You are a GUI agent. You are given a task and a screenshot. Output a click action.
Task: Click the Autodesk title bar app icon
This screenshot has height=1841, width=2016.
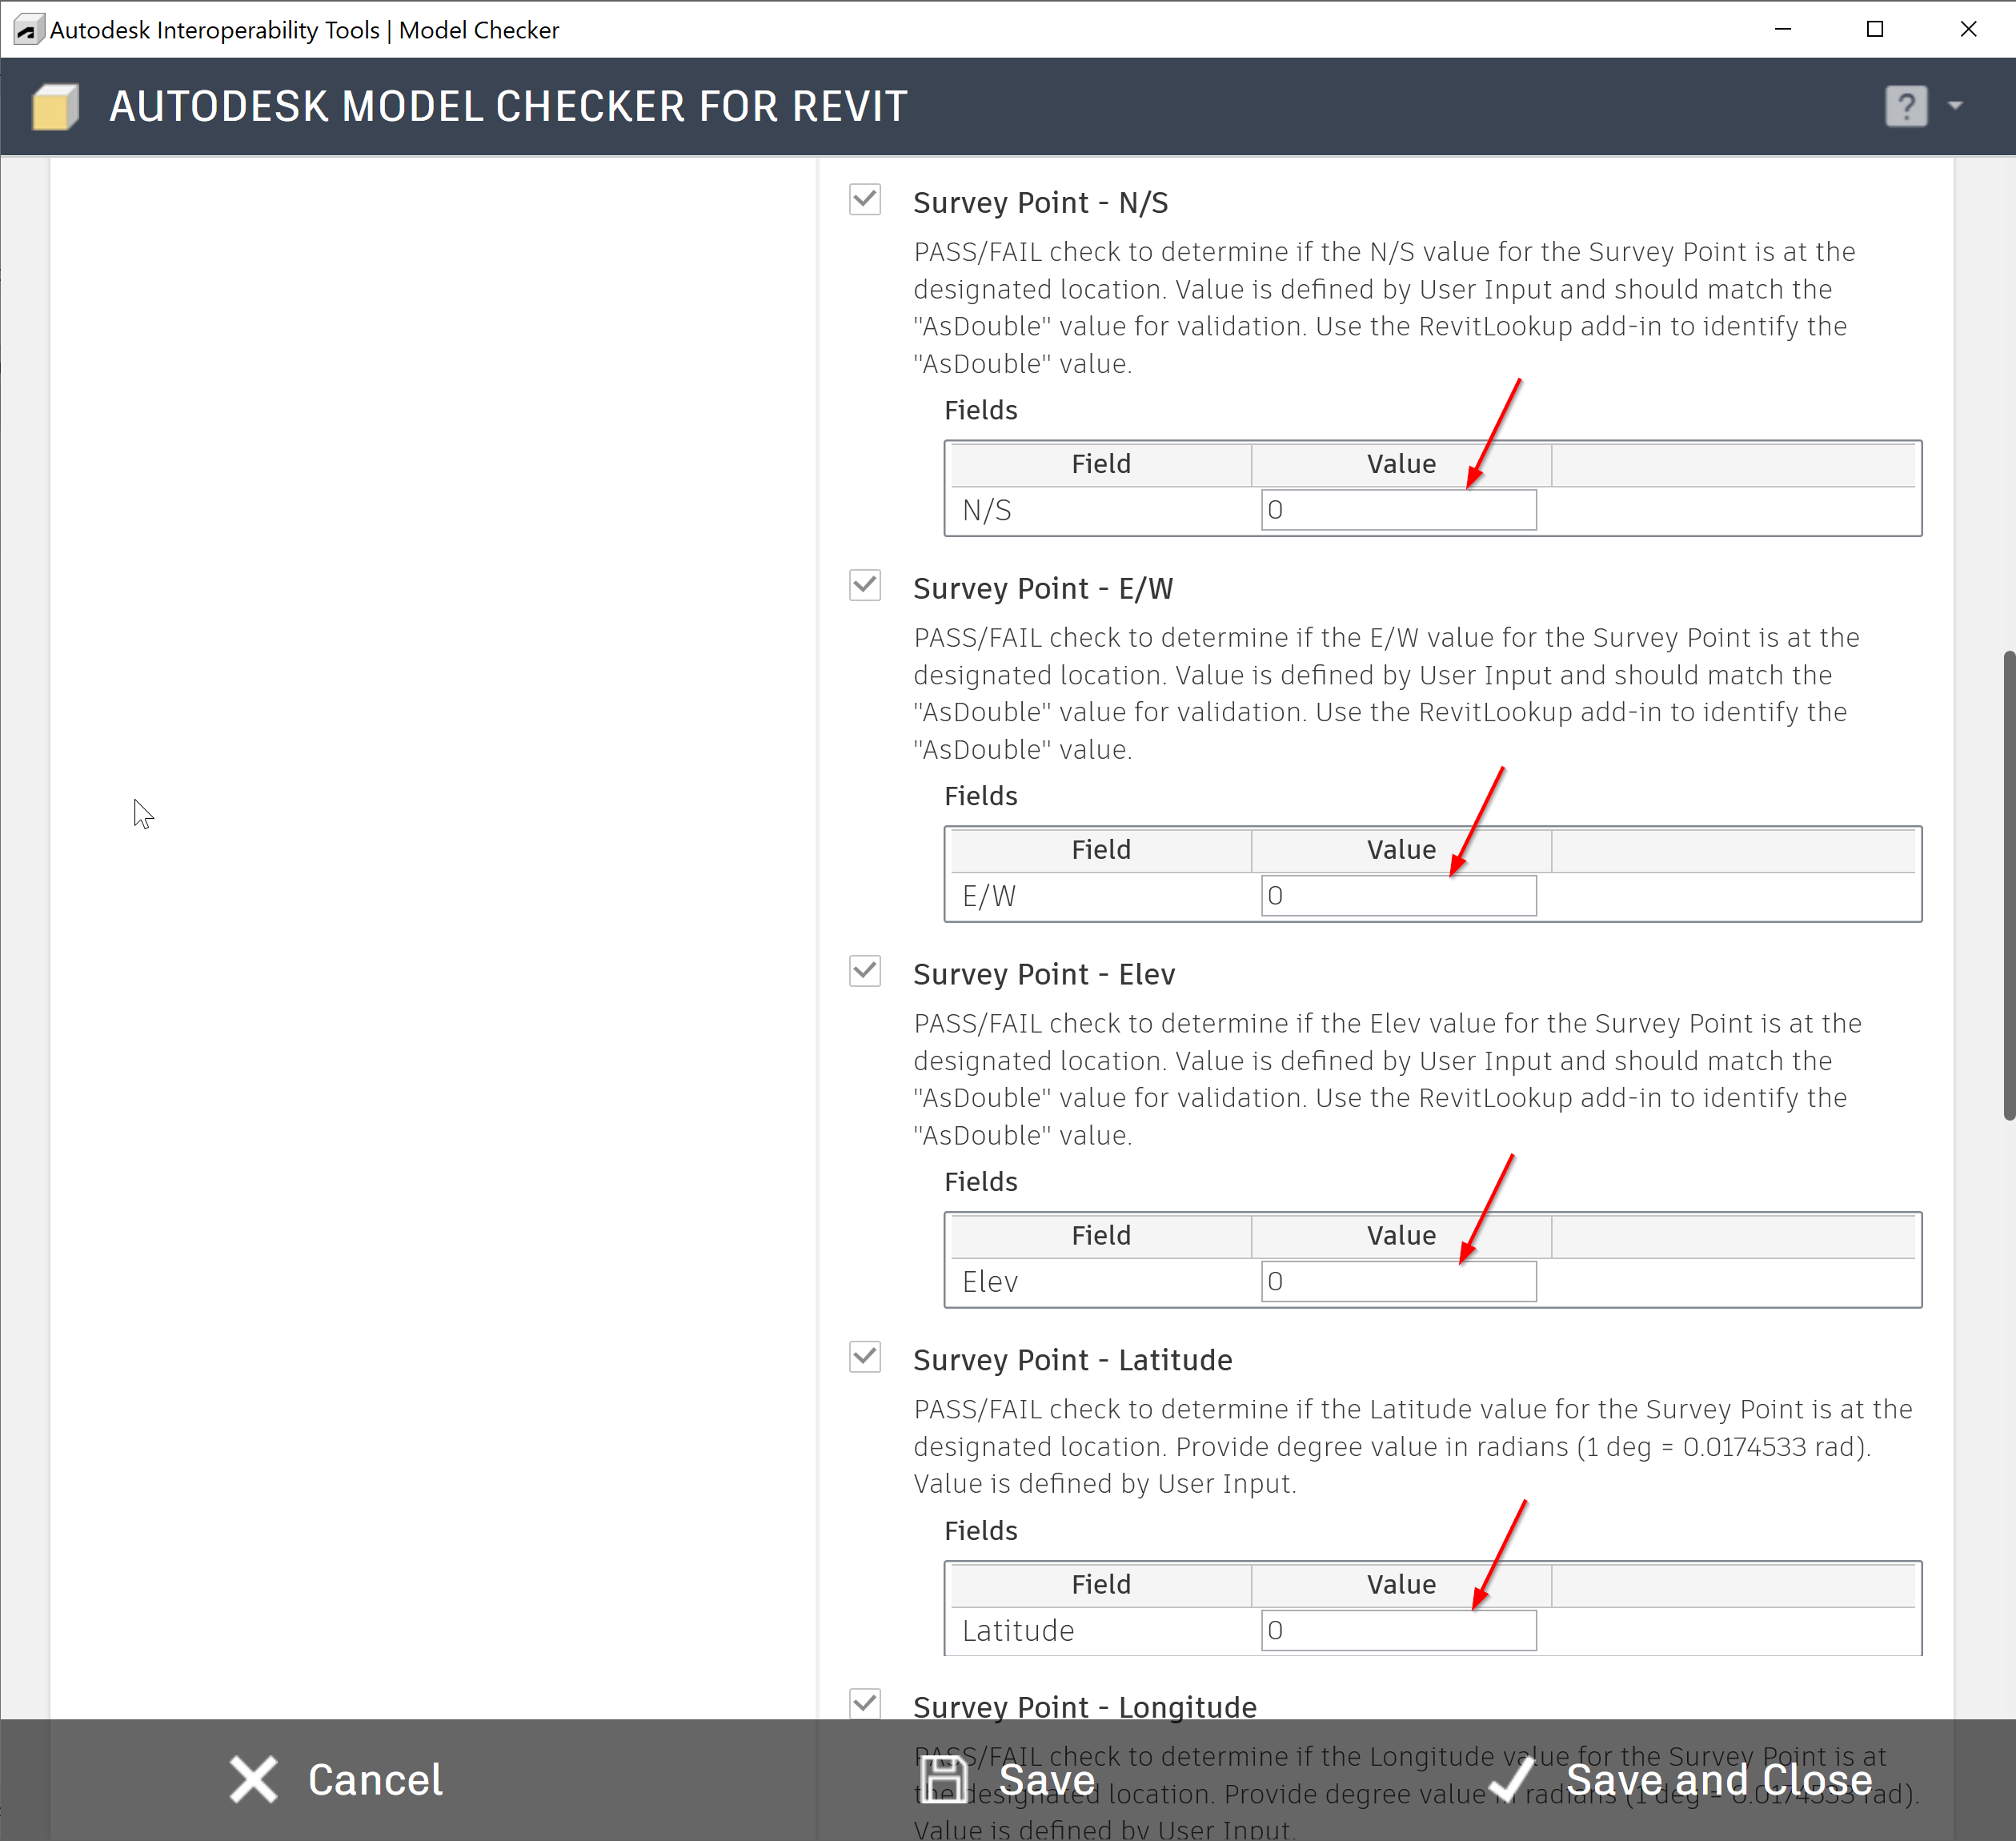[28, 30]
